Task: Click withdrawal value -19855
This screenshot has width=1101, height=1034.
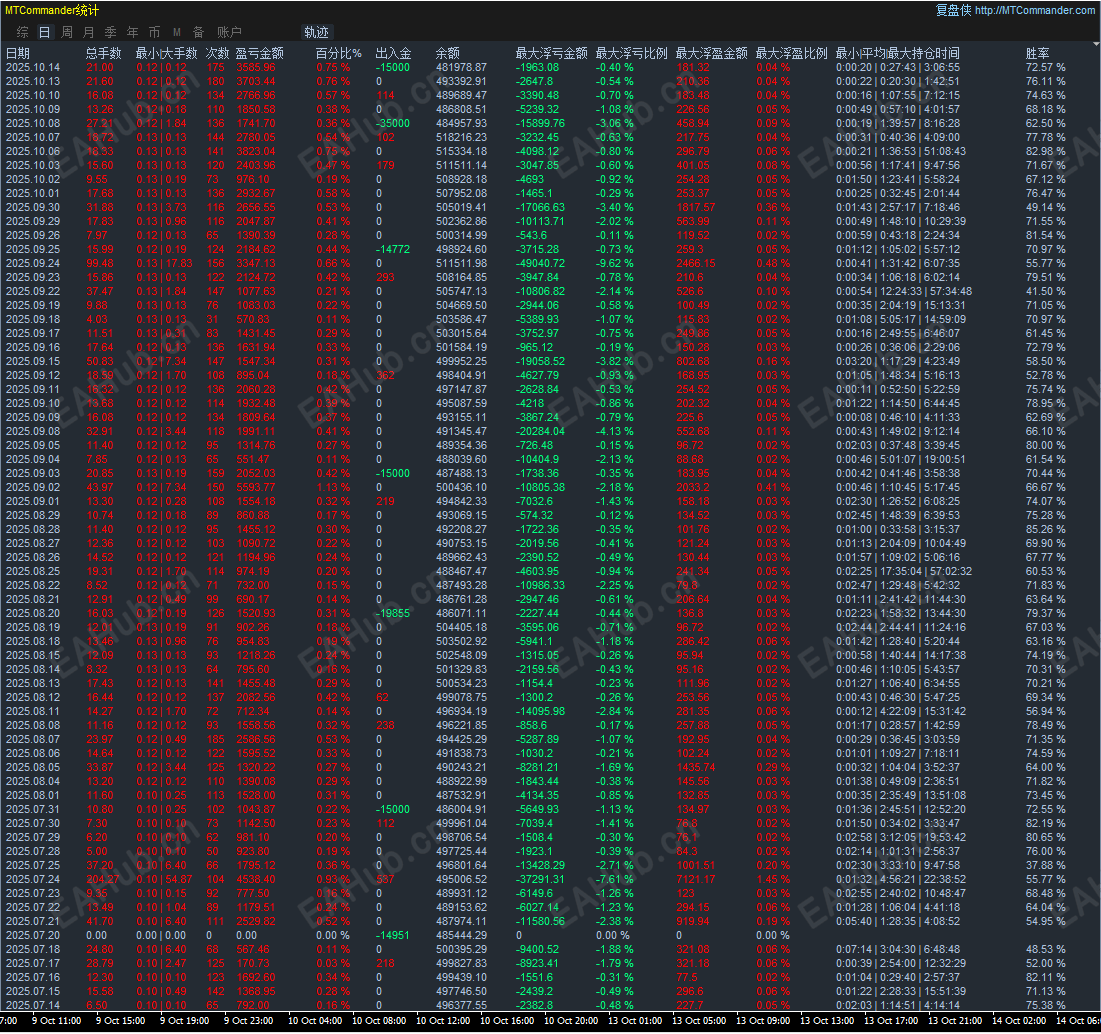Action: point(393,614)
